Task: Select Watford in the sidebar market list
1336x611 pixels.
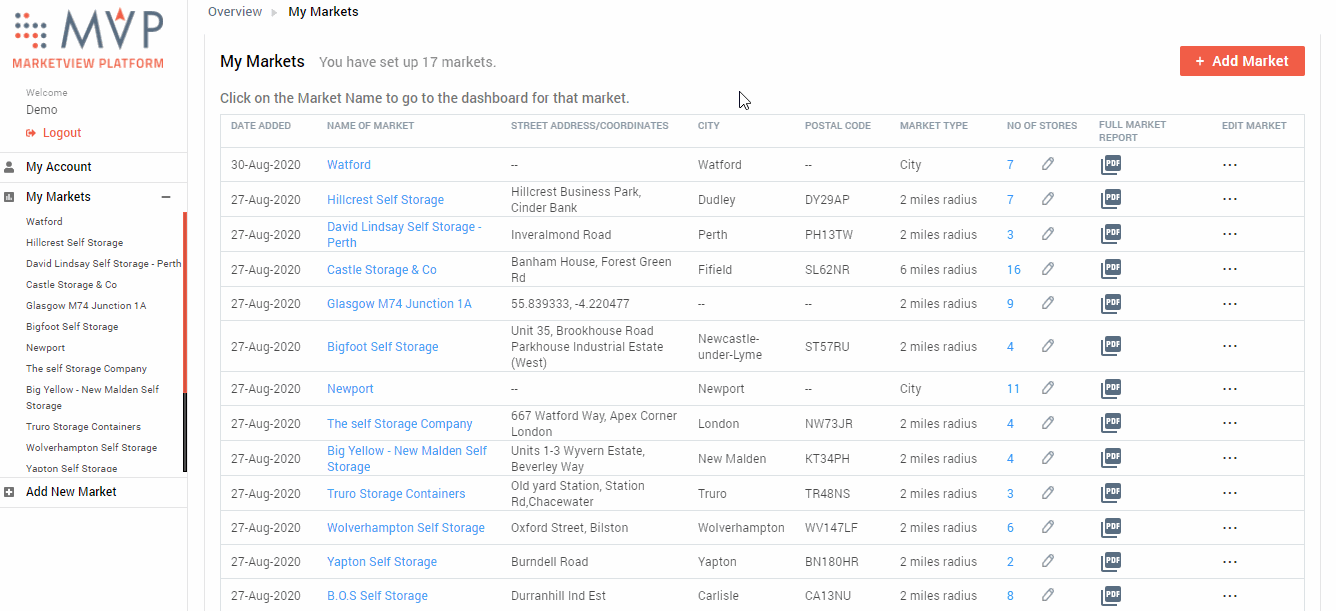Action: (44, 222)
